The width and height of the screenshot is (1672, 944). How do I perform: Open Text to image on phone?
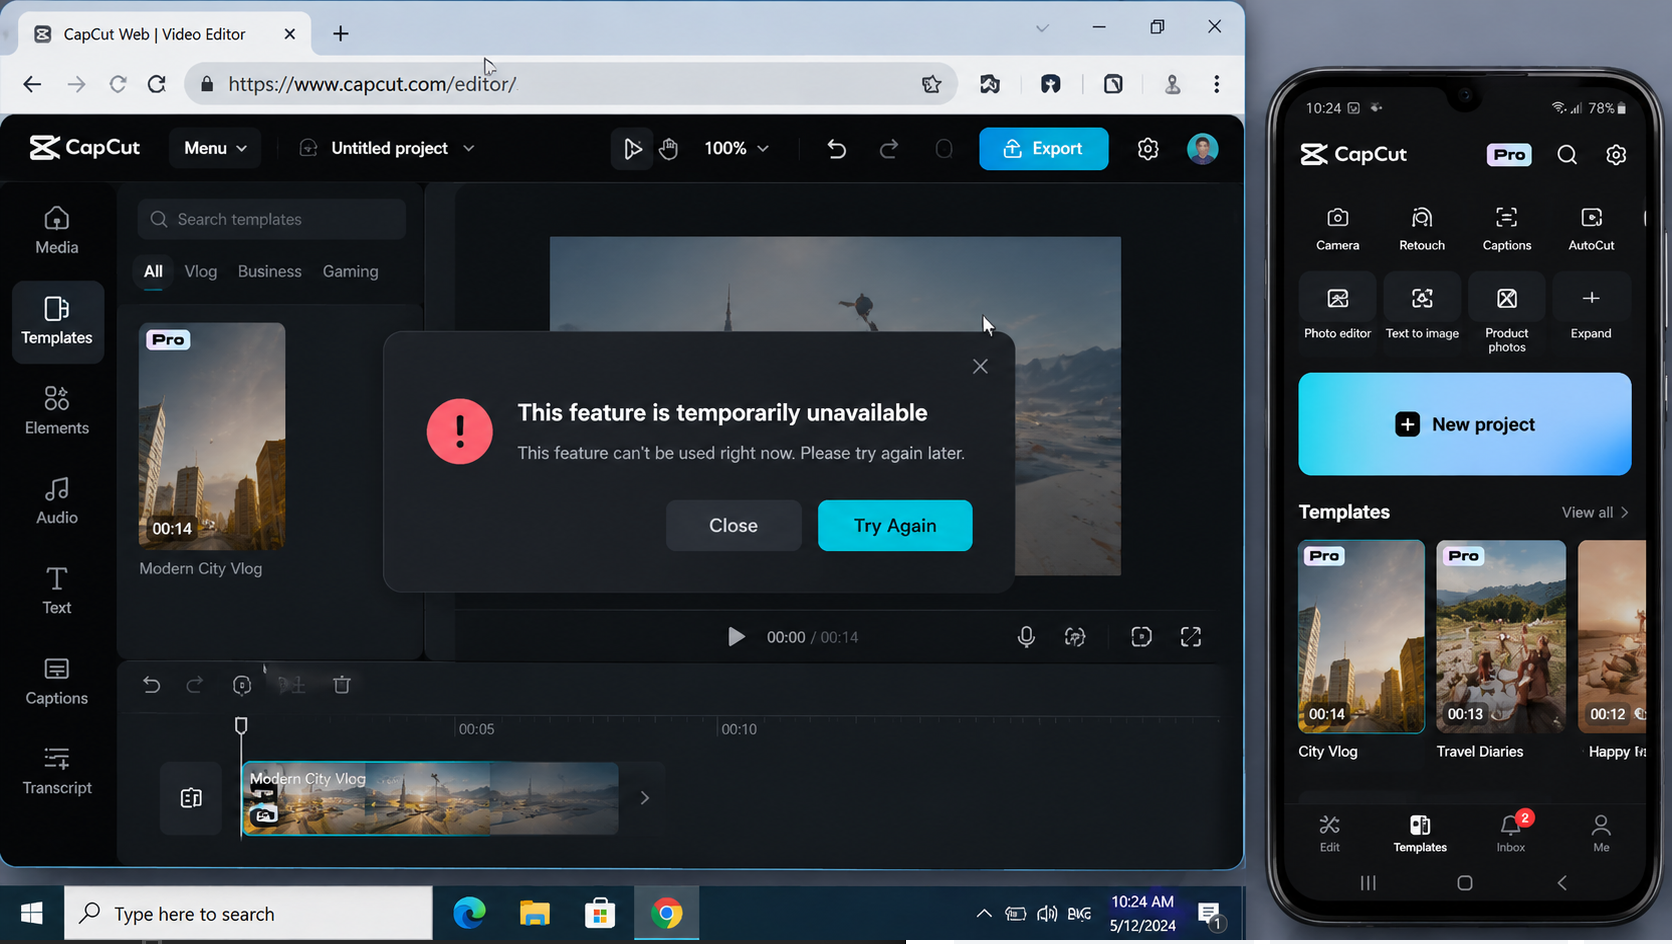pos(1422,311)
